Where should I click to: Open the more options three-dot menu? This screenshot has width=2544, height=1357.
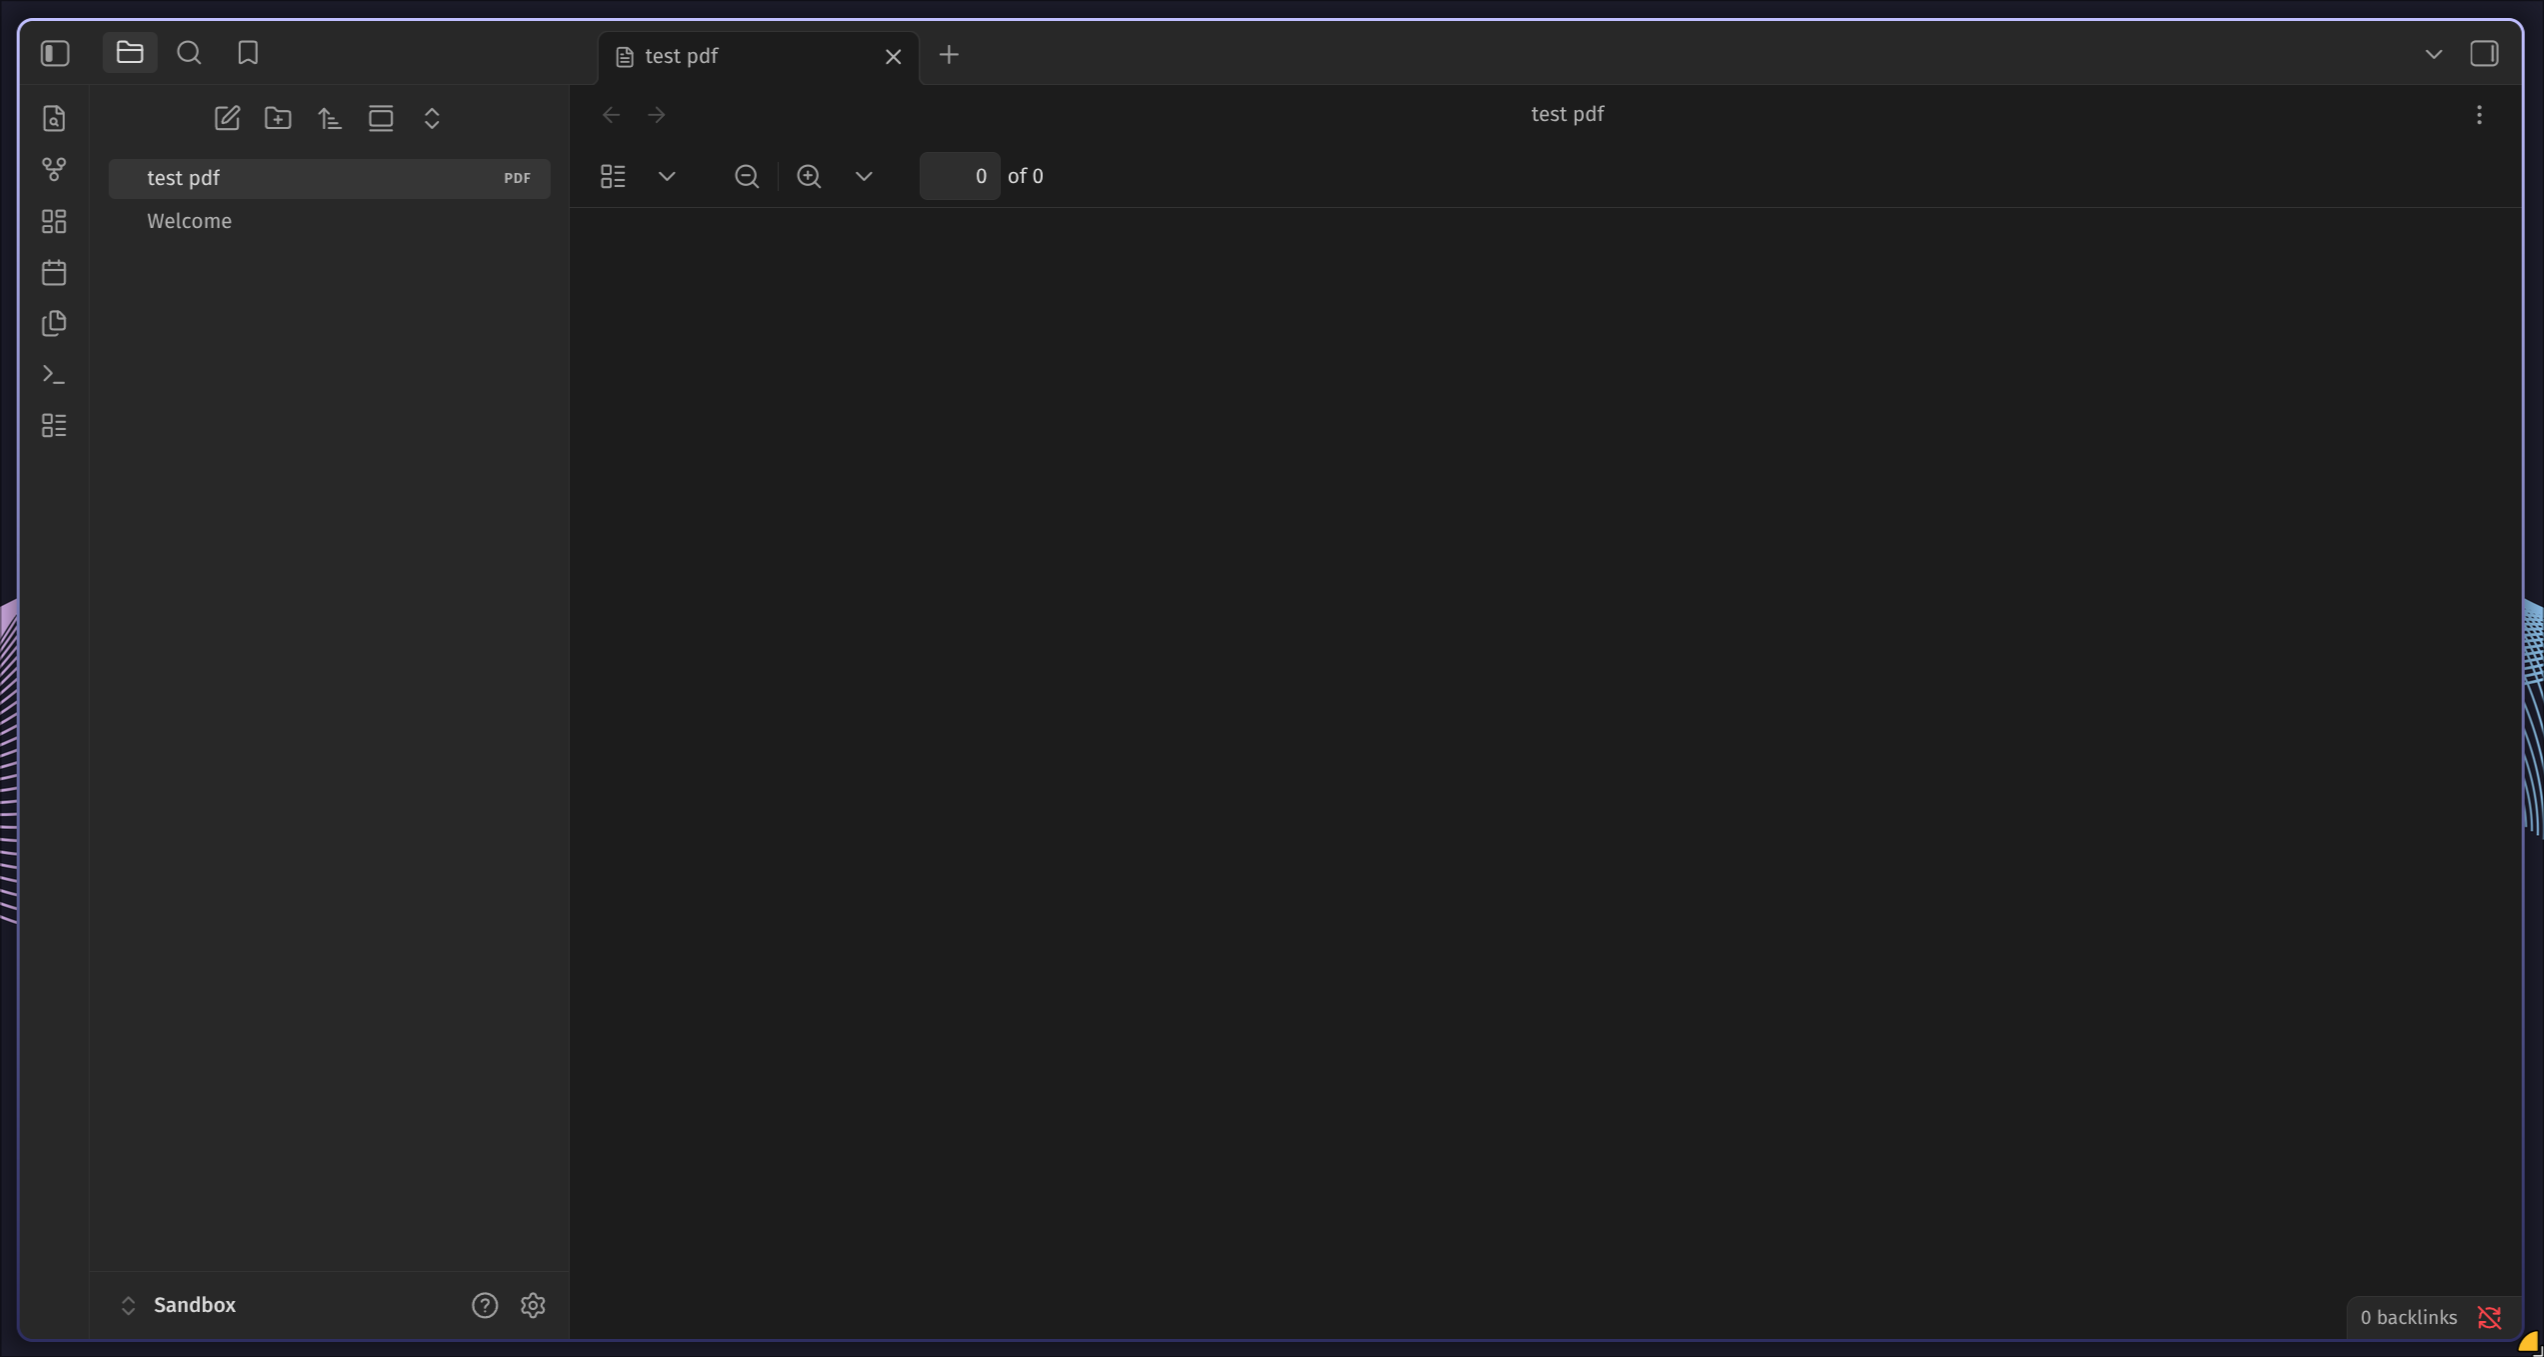click(x=2479, y=115)
